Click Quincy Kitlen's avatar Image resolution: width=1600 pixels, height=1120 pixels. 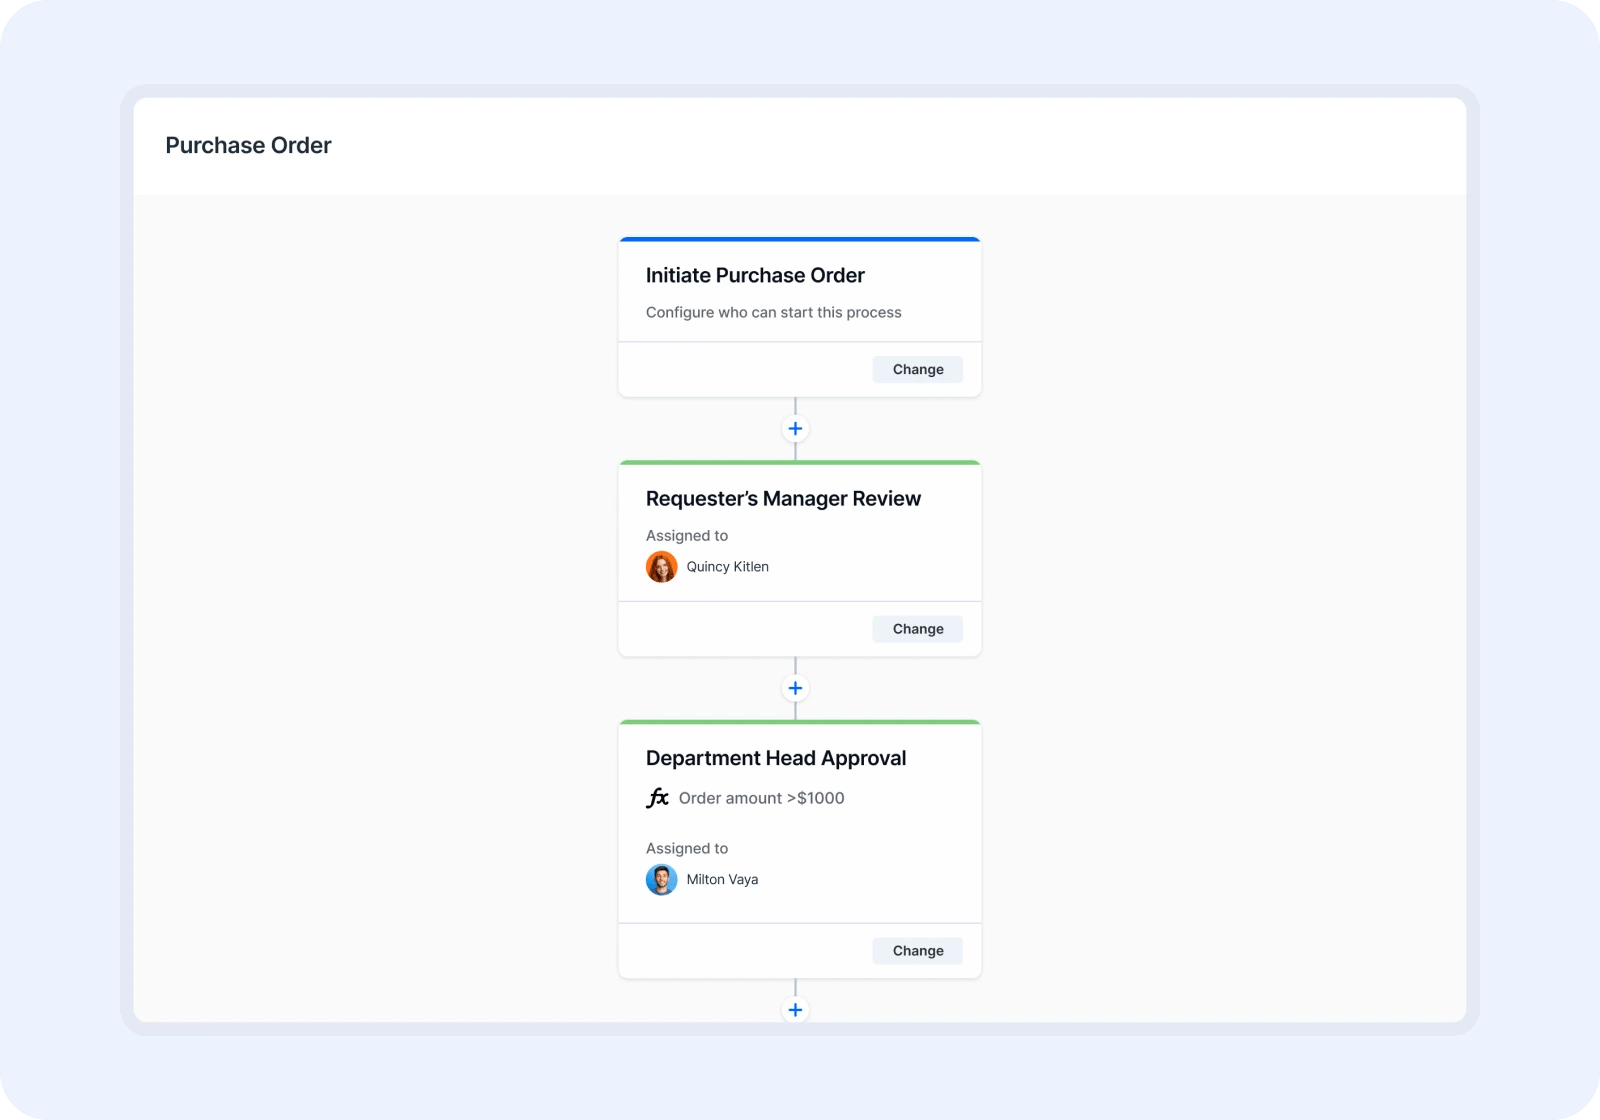[661, 567]
